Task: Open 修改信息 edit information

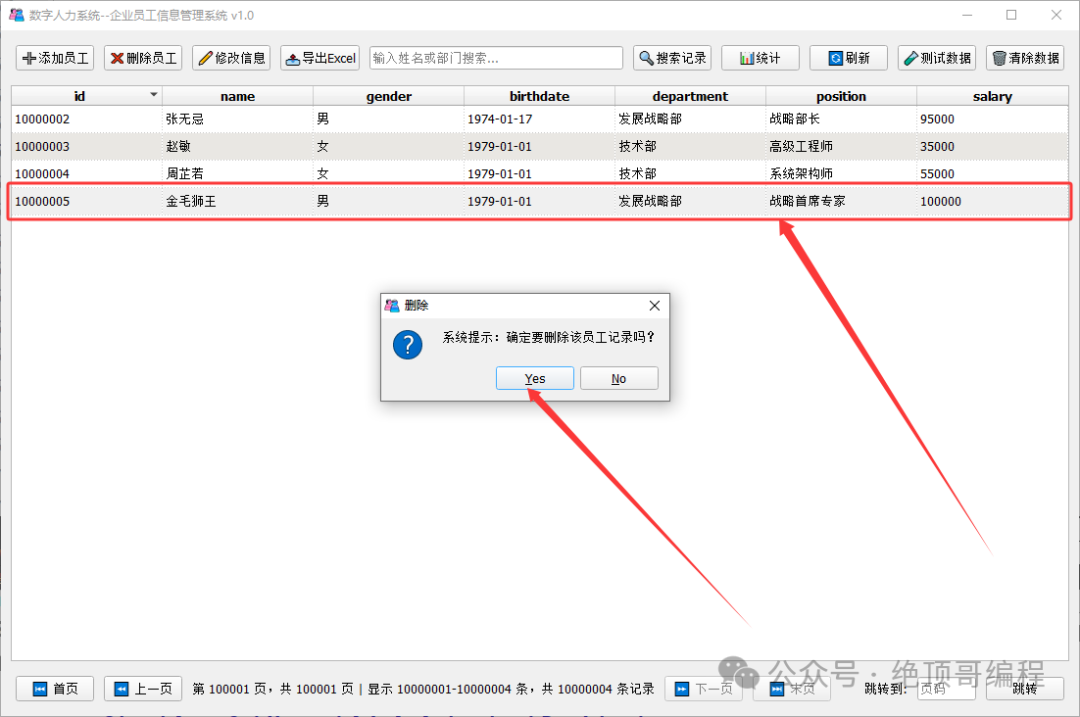Action: pos(231,58)
